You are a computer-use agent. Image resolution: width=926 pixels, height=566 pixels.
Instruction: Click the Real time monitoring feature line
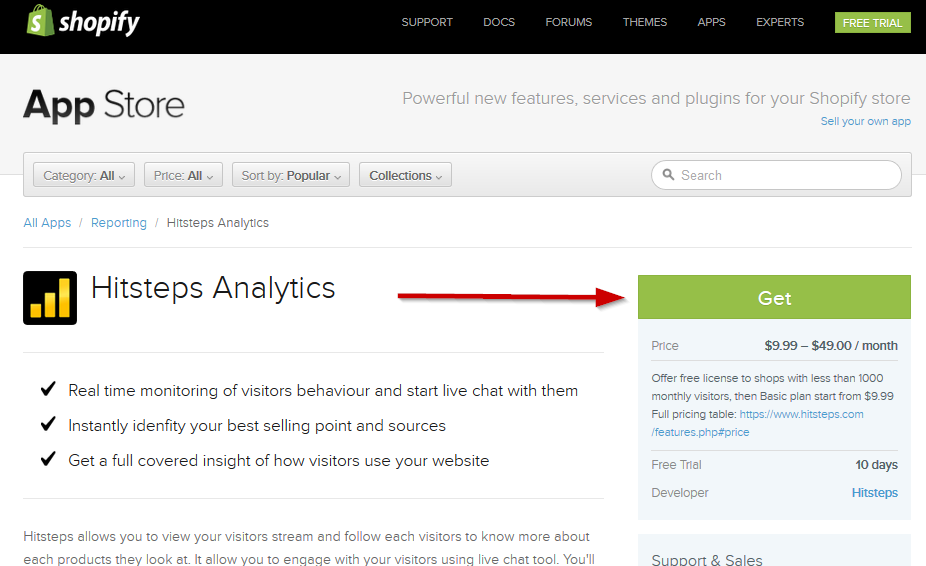click(322, 391)
